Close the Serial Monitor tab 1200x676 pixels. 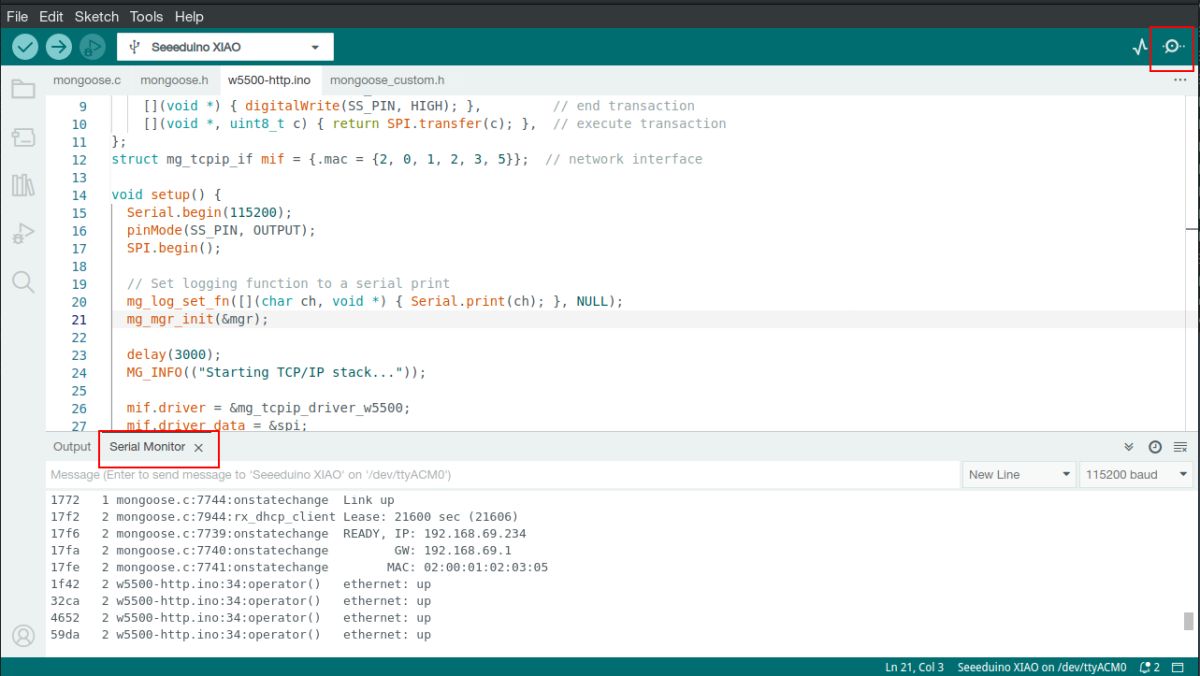pyautogui.click(x=199, y=448)
